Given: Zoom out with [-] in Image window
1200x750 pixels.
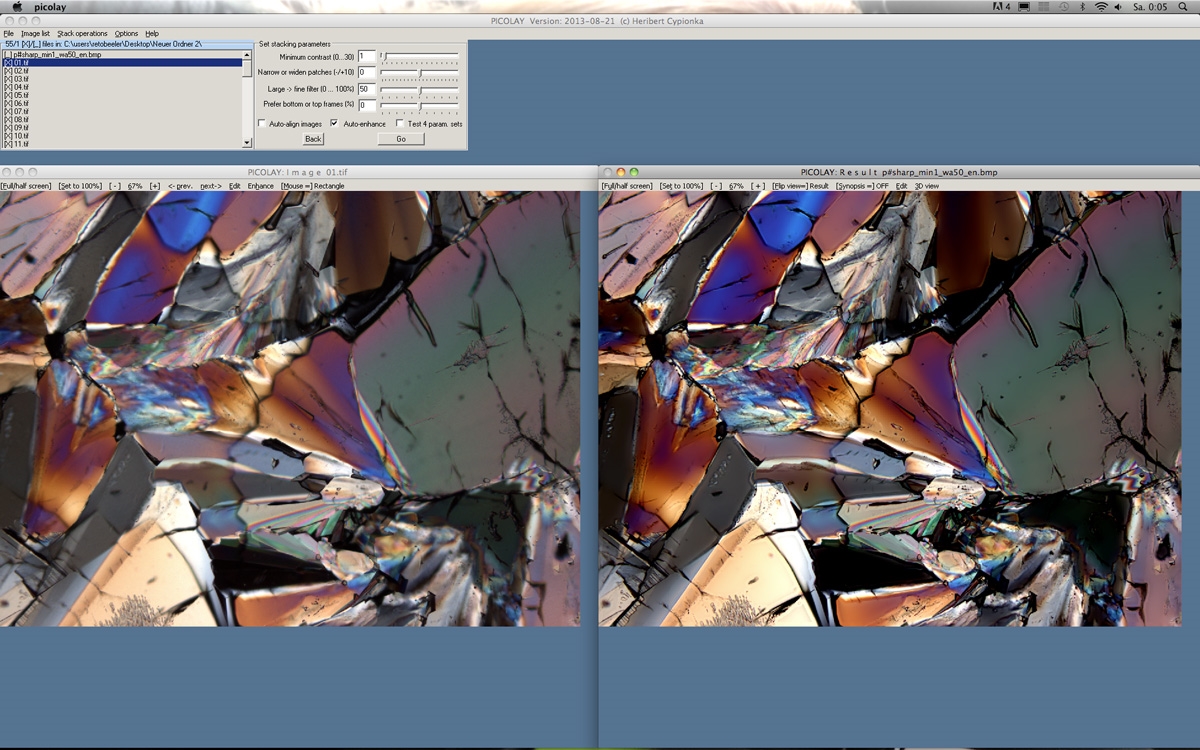Looking at the screenshot, I should click(x=115, y=186).
